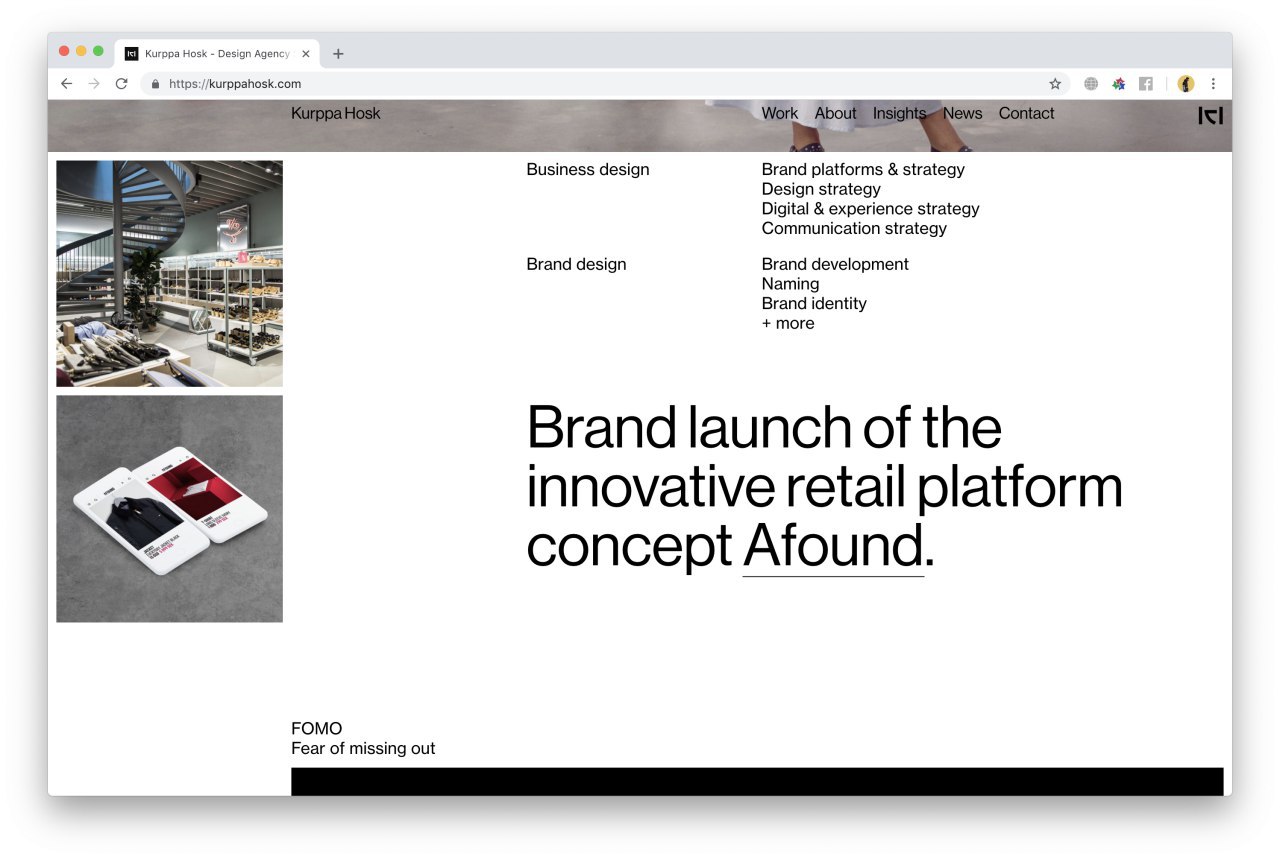Click the Kurppa Hosk site name
1280x859 pixels.
click(336, 114)
